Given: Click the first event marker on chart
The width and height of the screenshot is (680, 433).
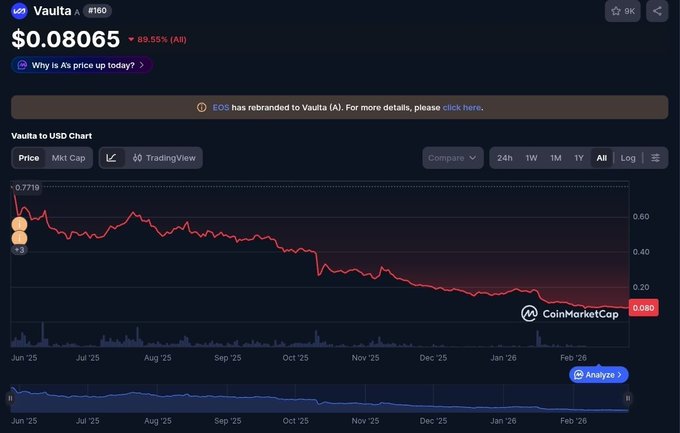Looking at the screenshot, I should click(x=19, y=225).
